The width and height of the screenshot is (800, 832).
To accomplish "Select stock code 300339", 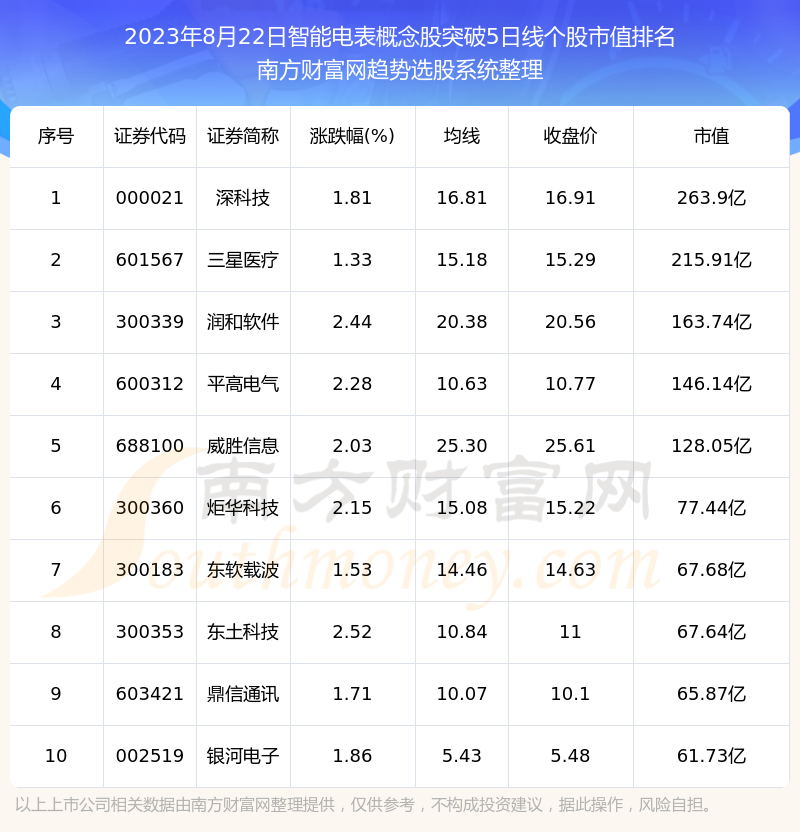I will coord(150,322).
